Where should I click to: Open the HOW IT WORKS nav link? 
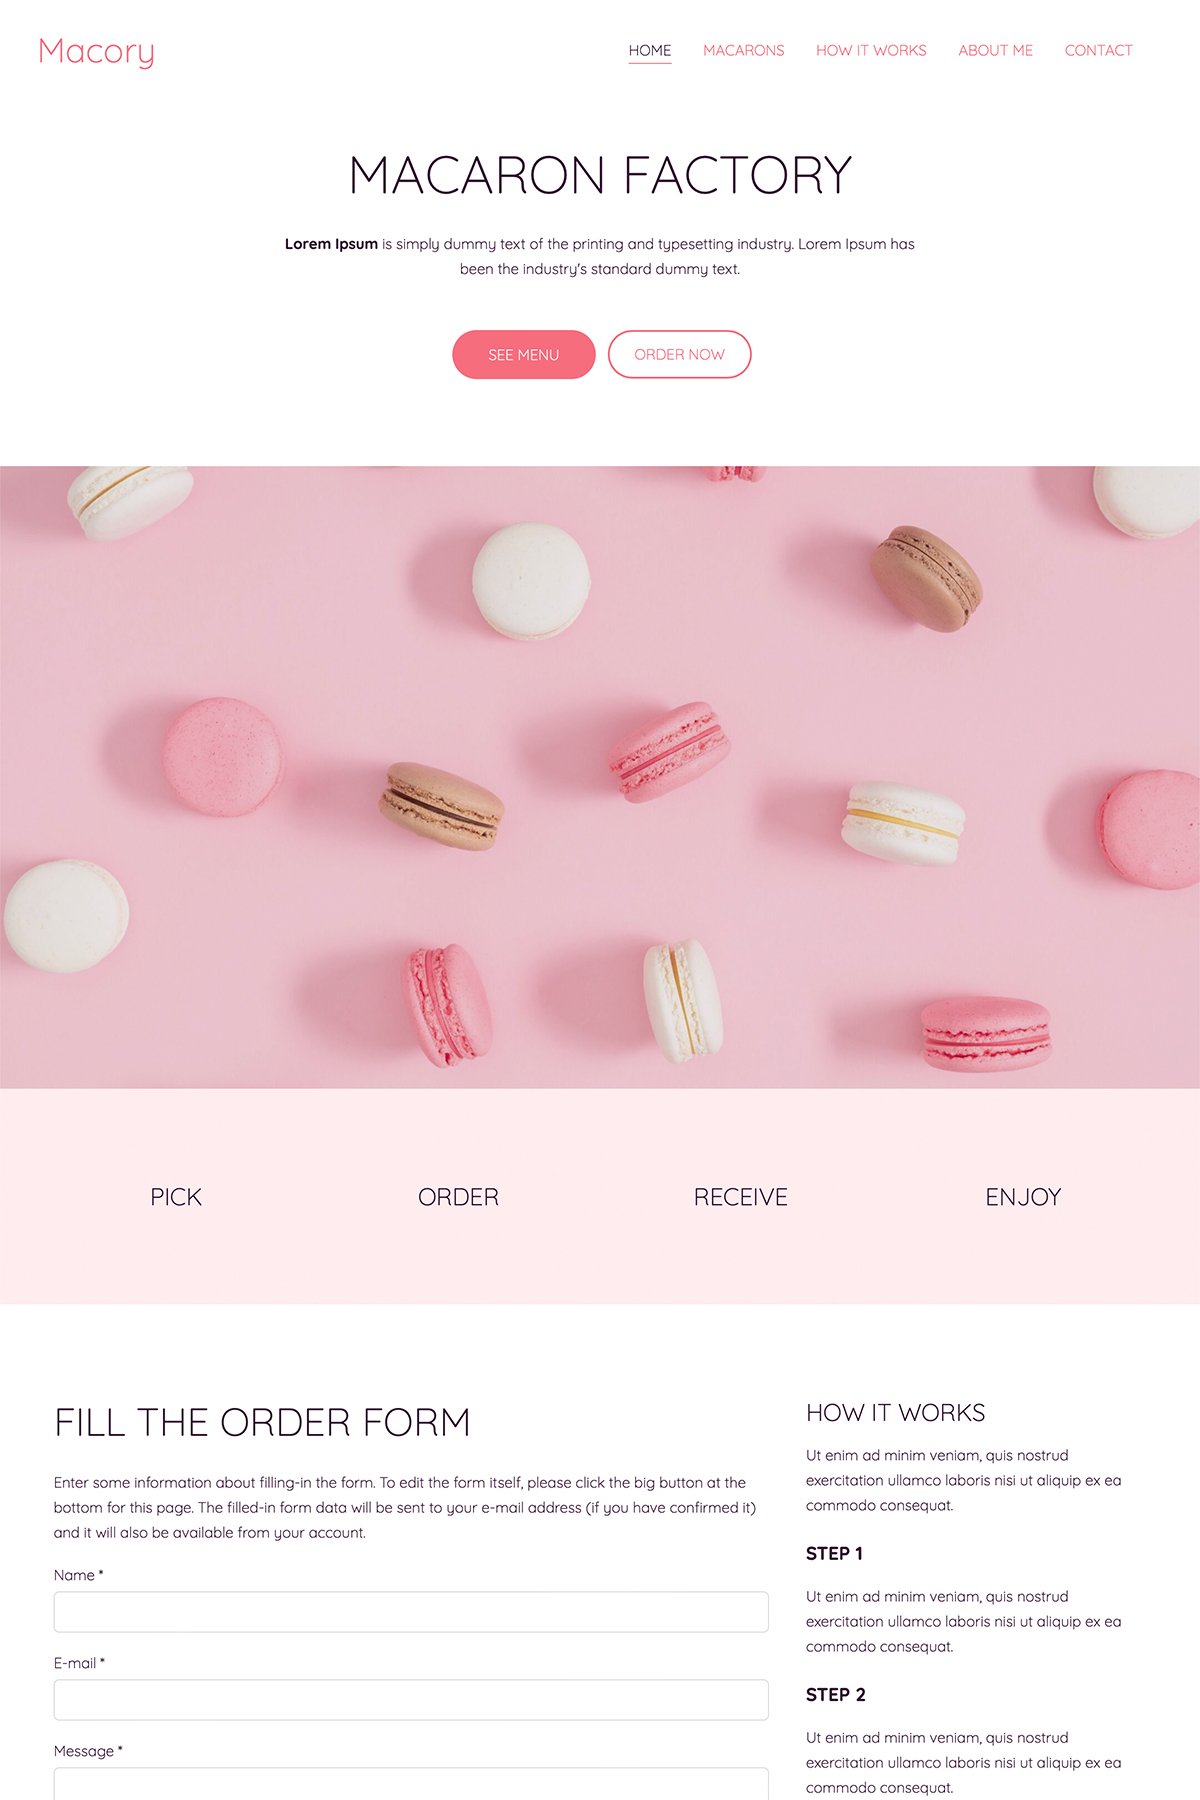(x=871, y=50)
